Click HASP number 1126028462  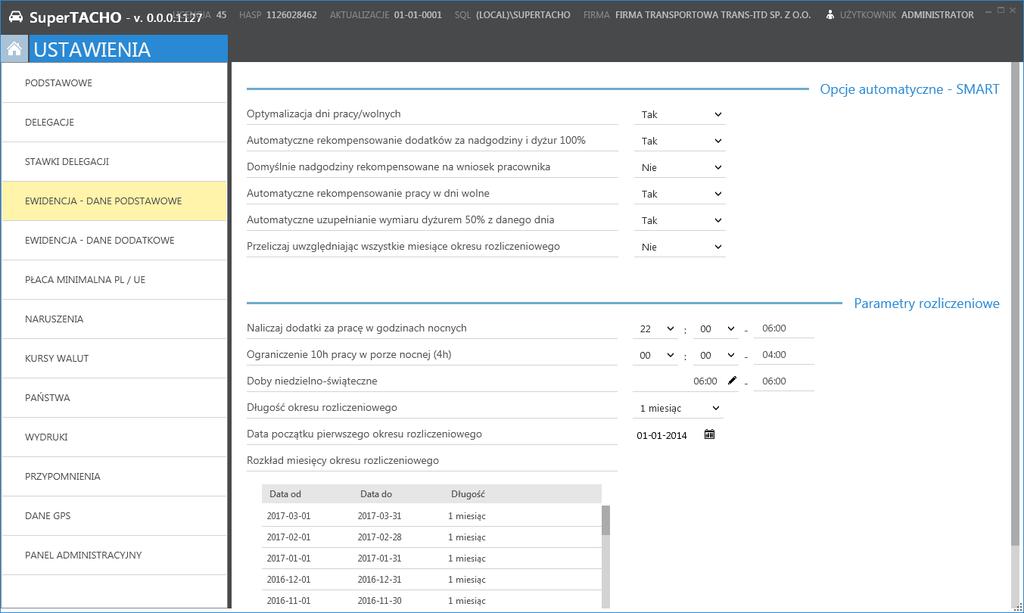291,14
